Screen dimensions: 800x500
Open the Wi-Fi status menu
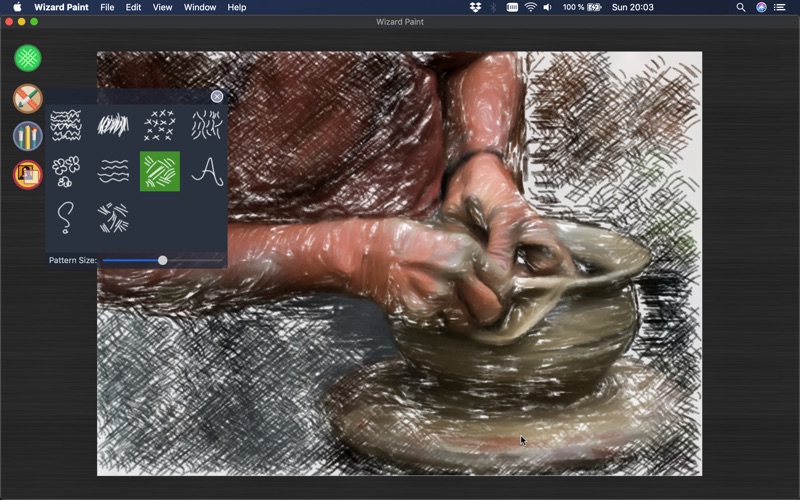coord(531,7)
